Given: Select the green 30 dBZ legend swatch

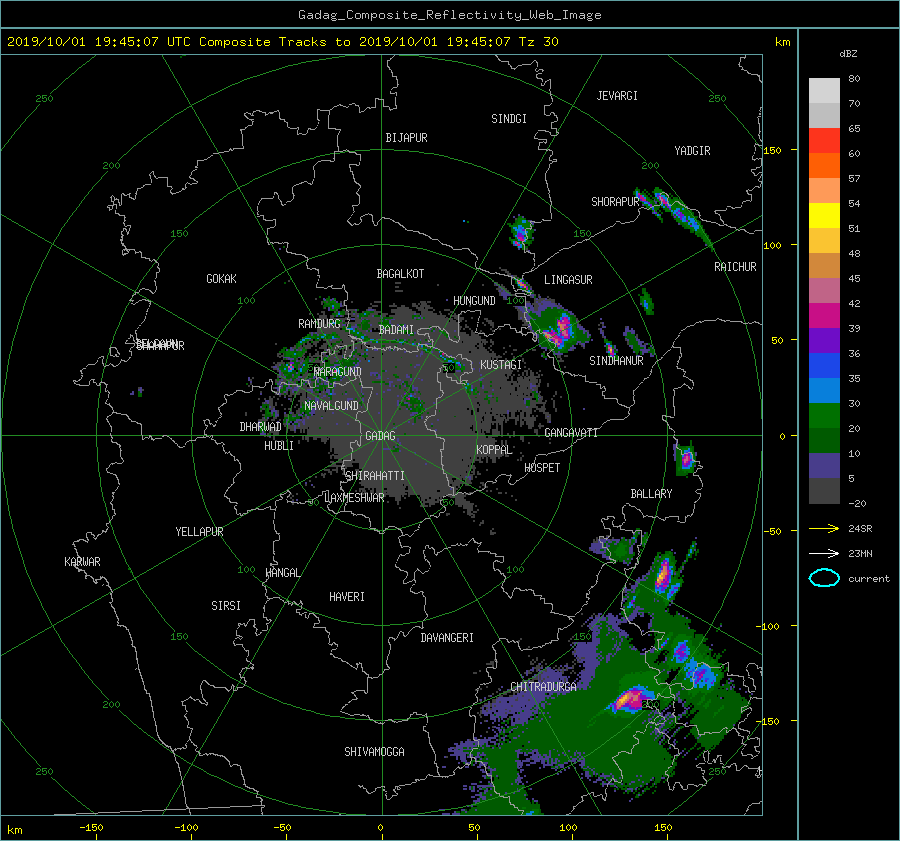Looking at the screenshot, I should point(824,415).
